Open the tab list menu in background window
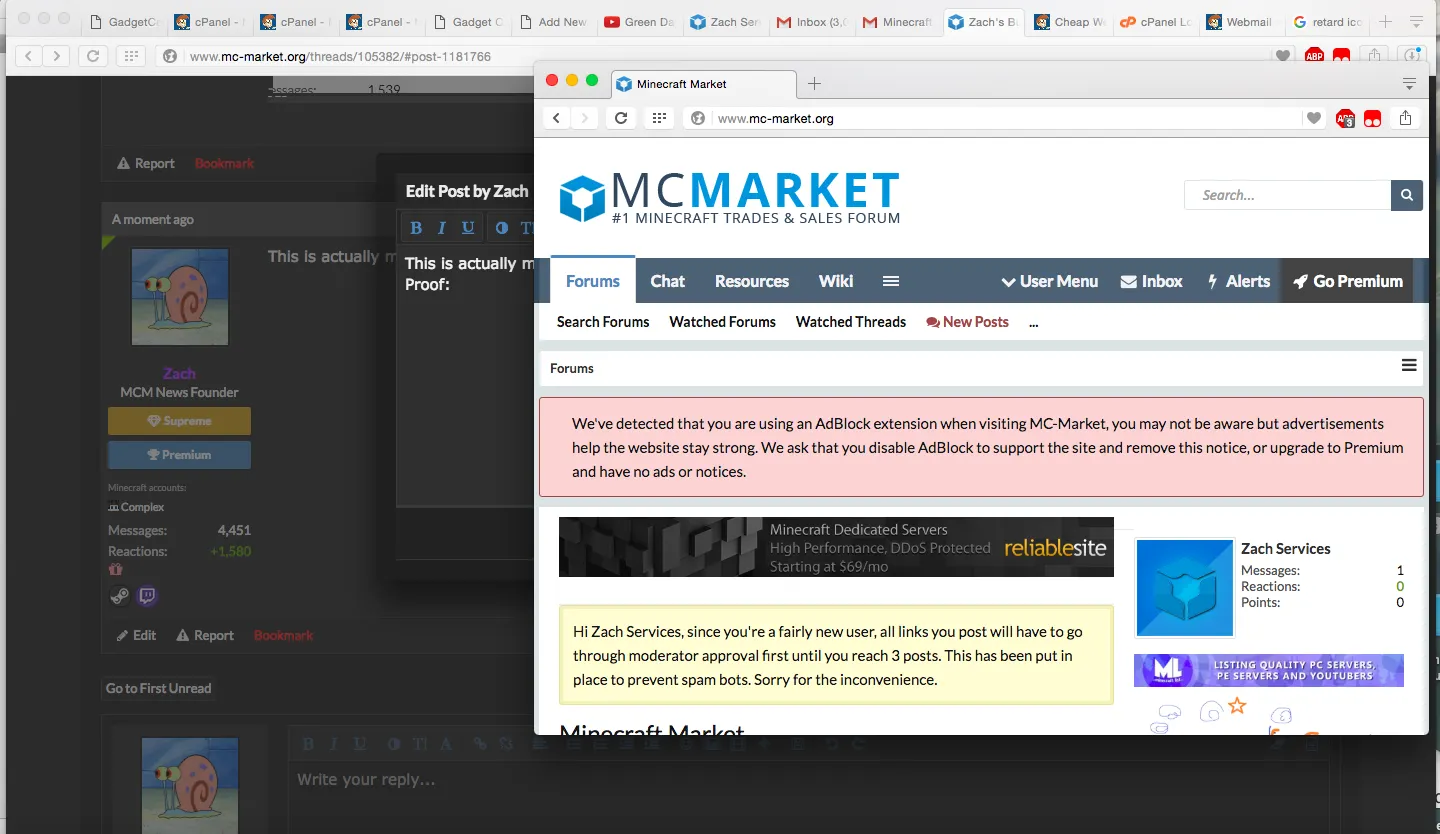The height and width of the screenshot is (834, 1440). click(x=1416, y=21)
